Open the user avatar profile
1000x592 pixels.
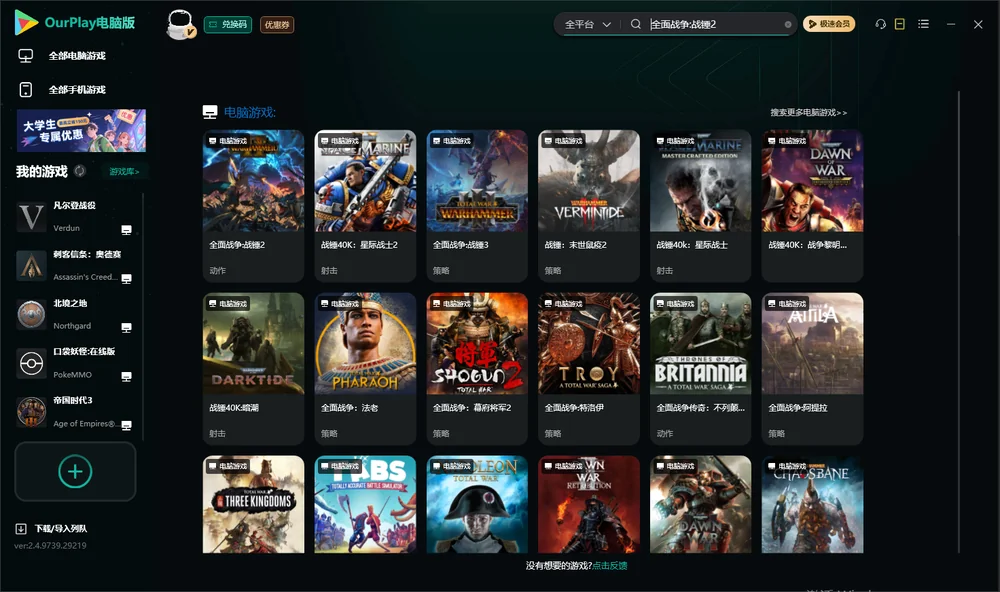(180, 25)
